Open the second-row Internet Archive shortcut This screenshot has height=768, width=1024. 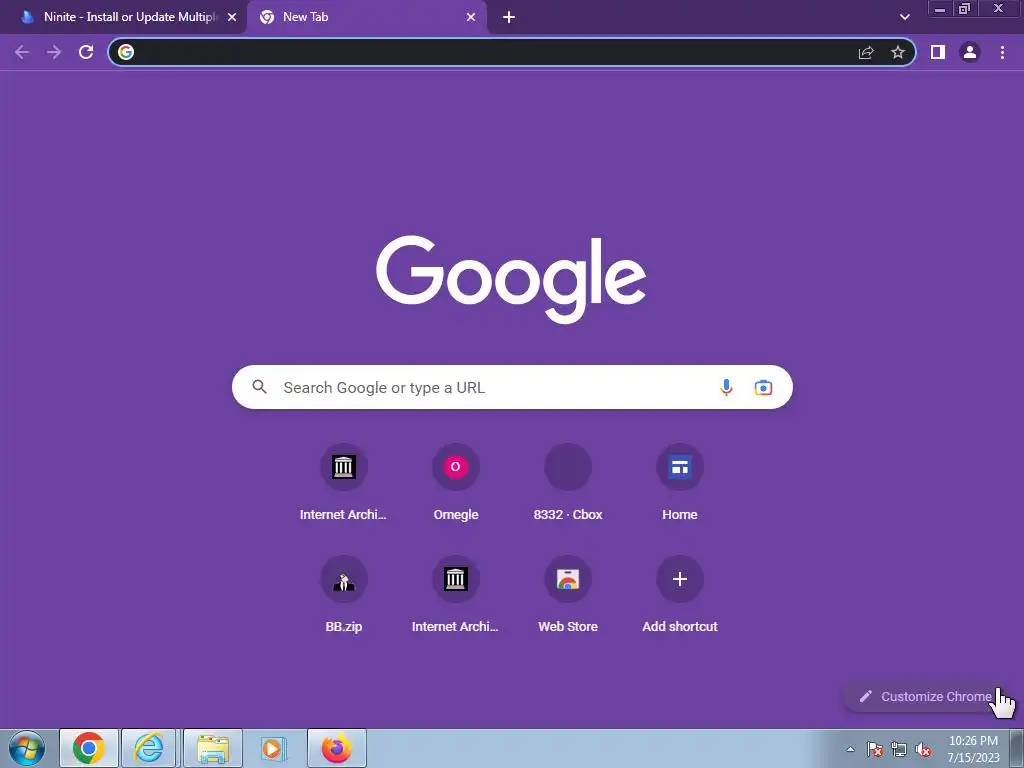(x=455, y=595)
